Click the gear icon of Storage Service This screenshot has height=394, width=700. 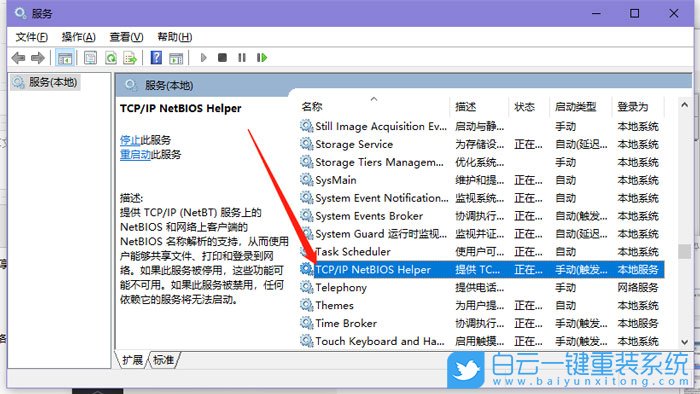(x=306, y=144)
